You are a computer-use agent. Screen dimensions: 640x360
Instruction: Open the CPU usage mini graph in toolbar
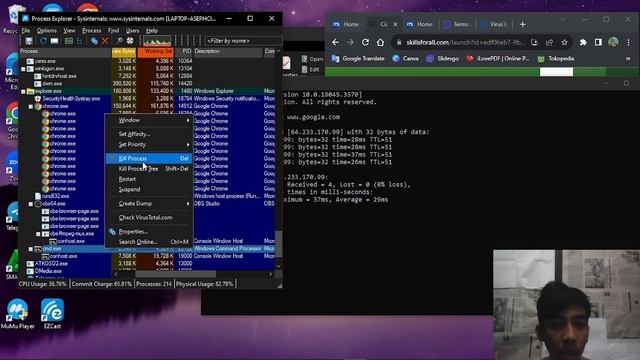157,41
